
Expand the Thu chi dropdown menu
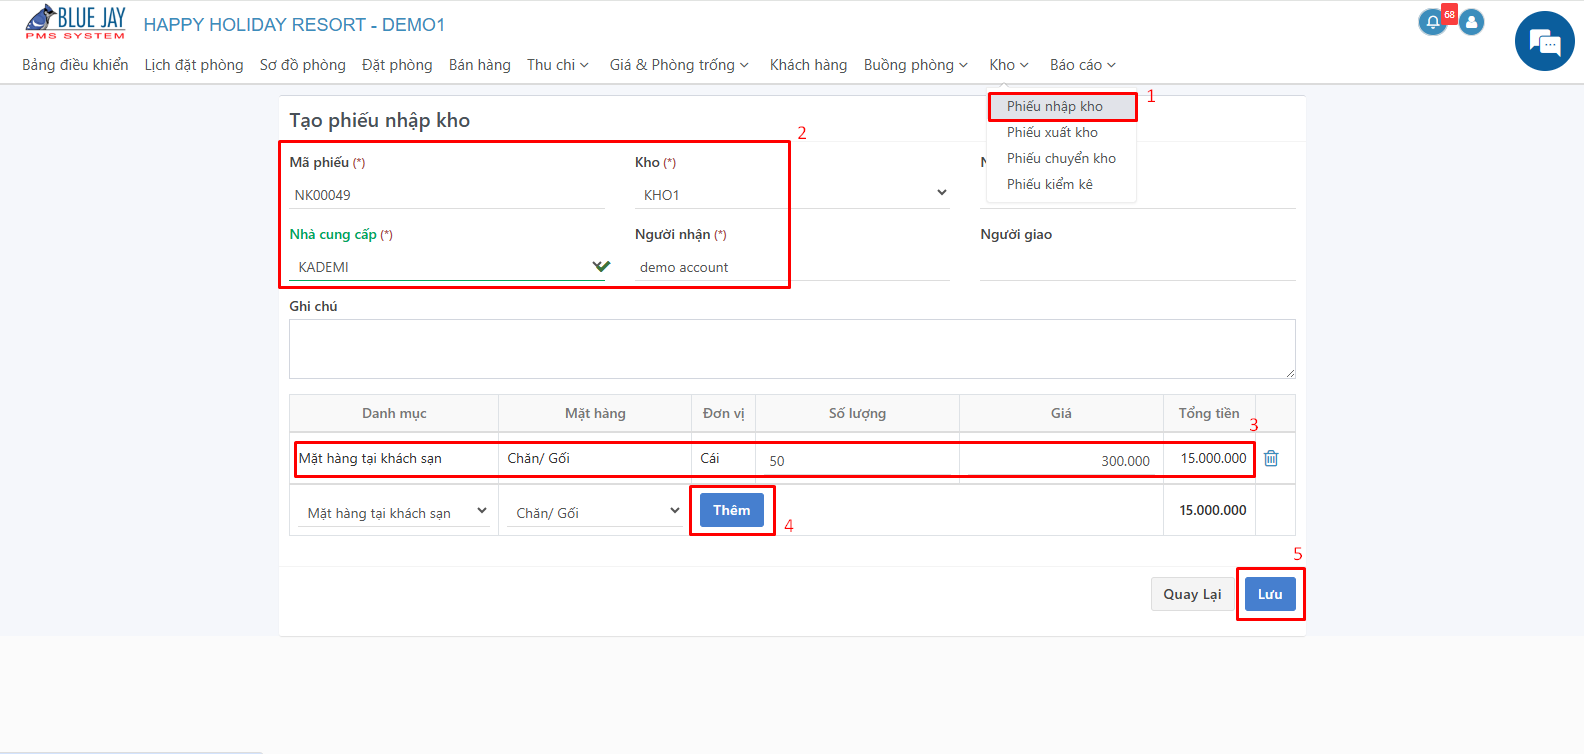tap(558, 65)
